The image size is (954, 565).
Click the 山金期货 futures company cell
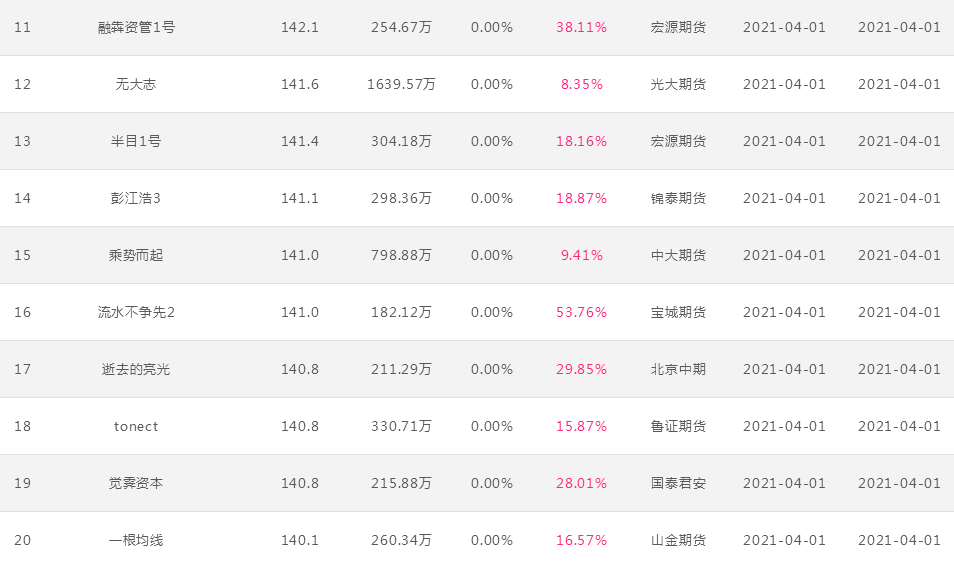678,540
